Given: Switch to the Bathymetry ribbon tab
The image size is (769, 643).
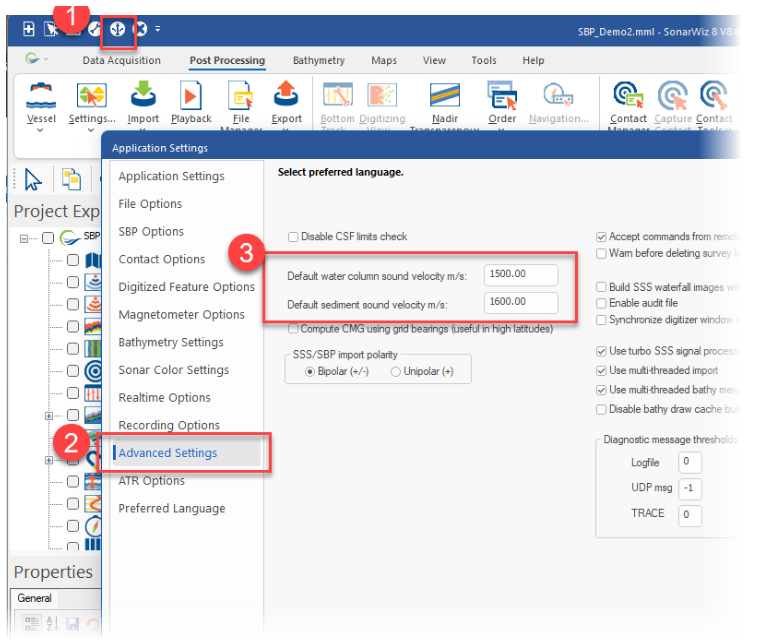Looking at the screenshot, I should (318, 61).
